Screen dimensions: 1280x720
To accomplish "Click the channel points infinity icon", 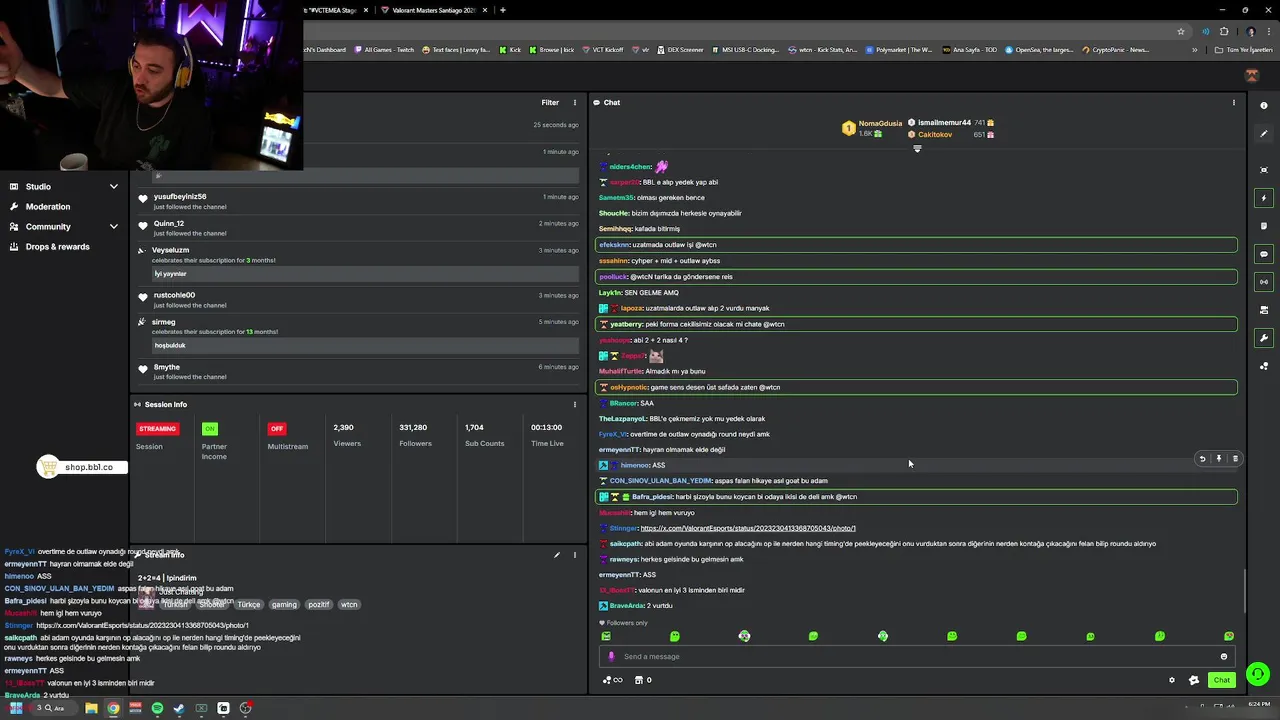I will click(x=611, y=680).
